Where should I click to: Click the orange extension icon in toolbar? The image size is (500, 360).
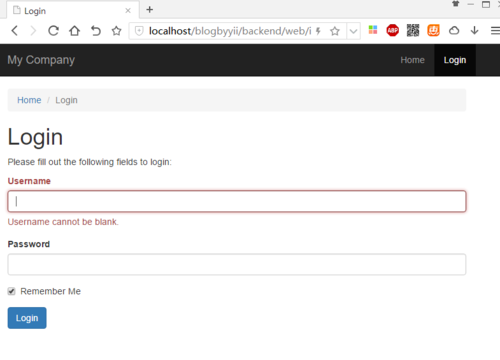[433, 30]
